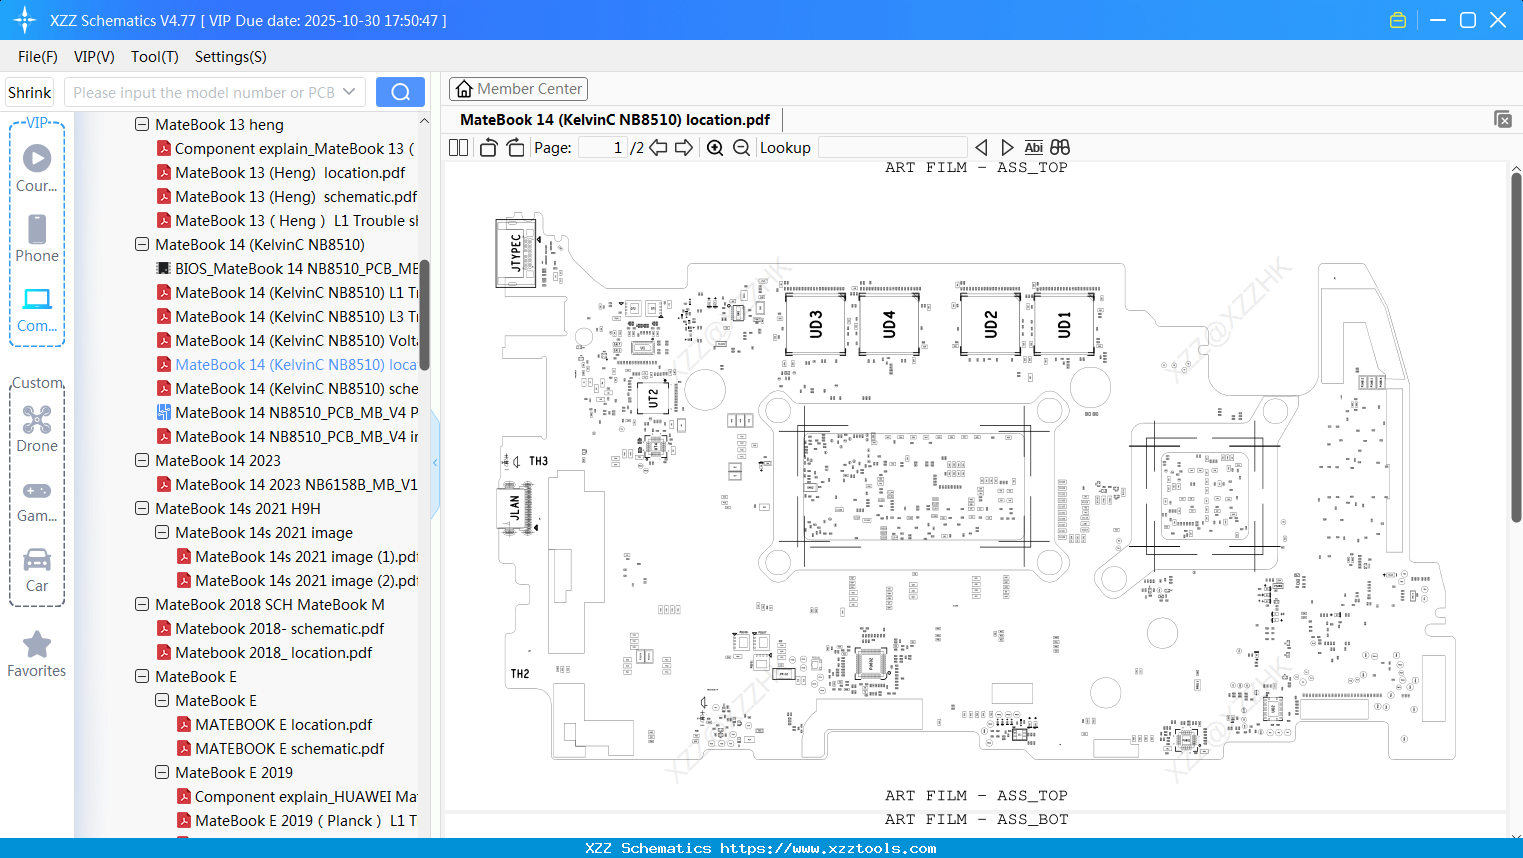
Task: Collapse the top-level MateBook E folder
Action: tap(142, 676)
